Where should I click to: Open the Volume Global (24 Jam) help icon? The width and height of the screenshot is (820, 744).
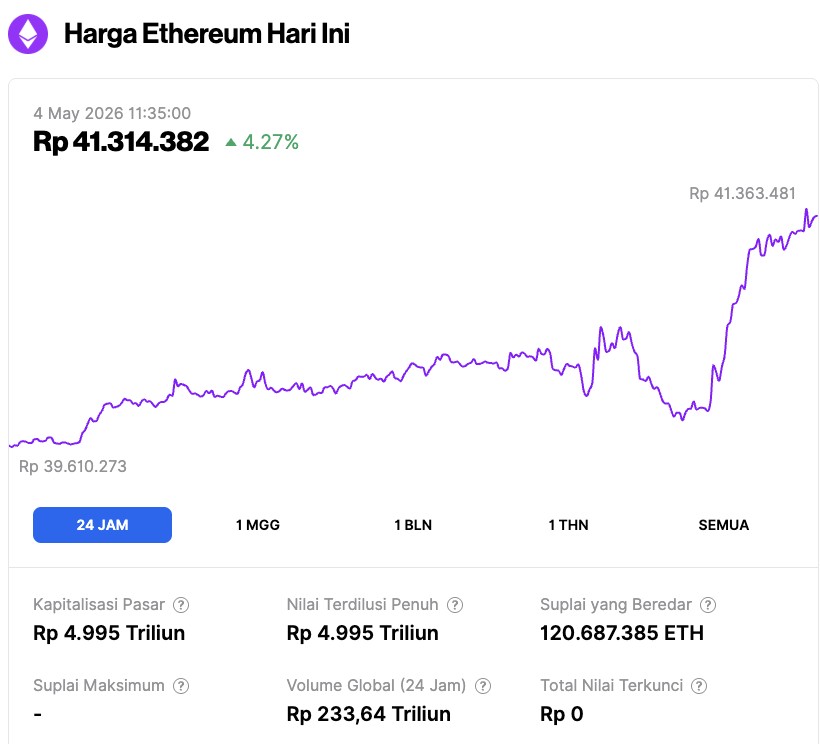(x=483, y=686)
